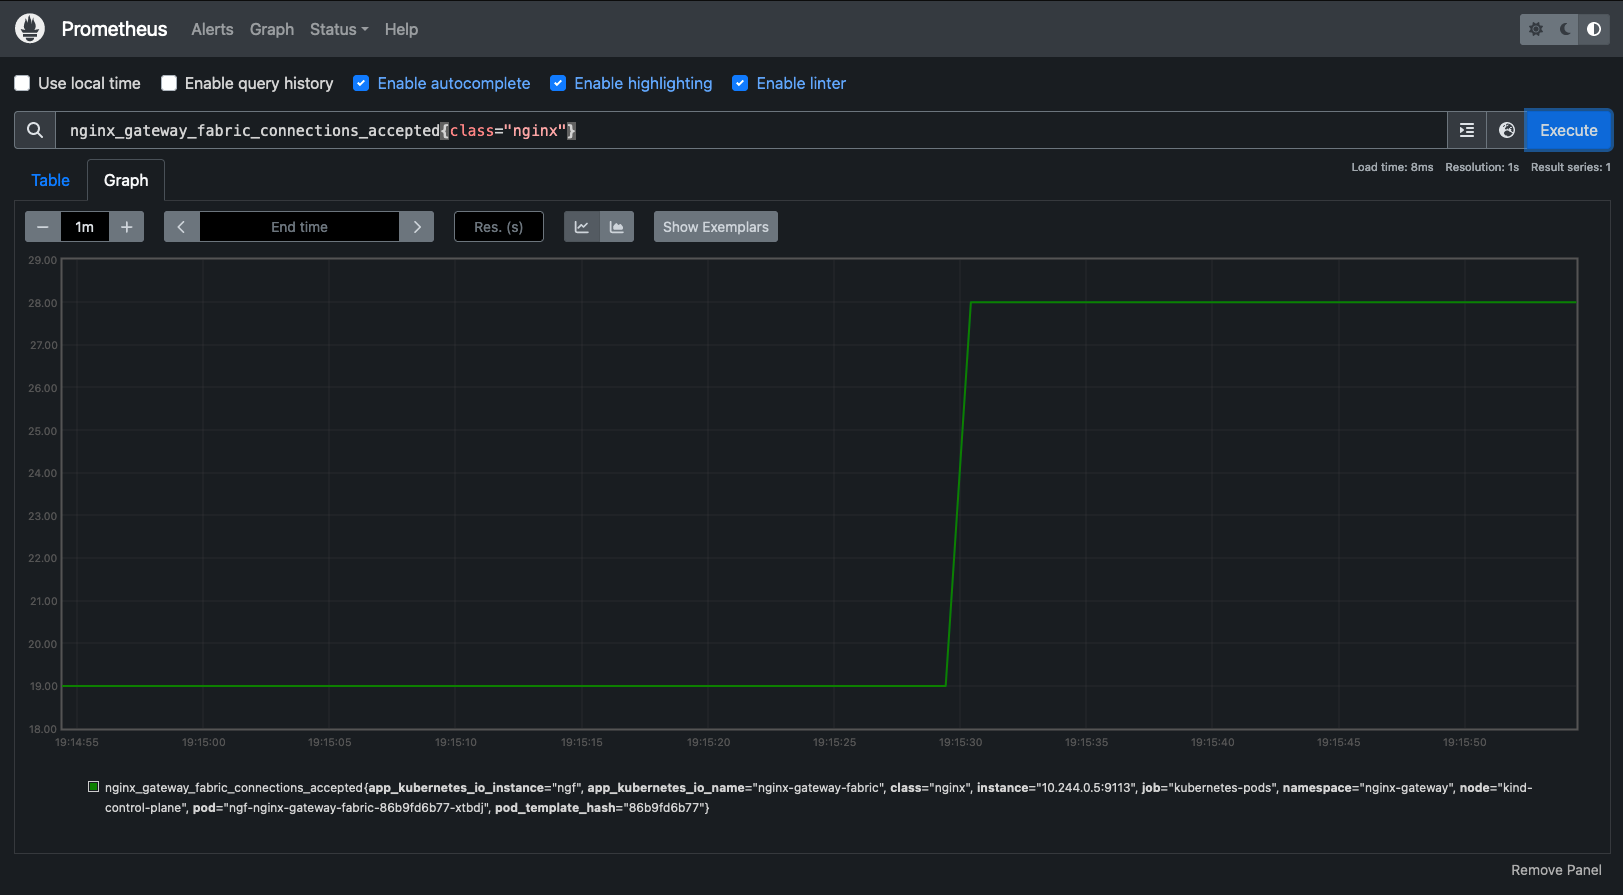Move end time forward with right chevron
The width and height of the screenshot is (1623, 895).
(x=417, y=227)
